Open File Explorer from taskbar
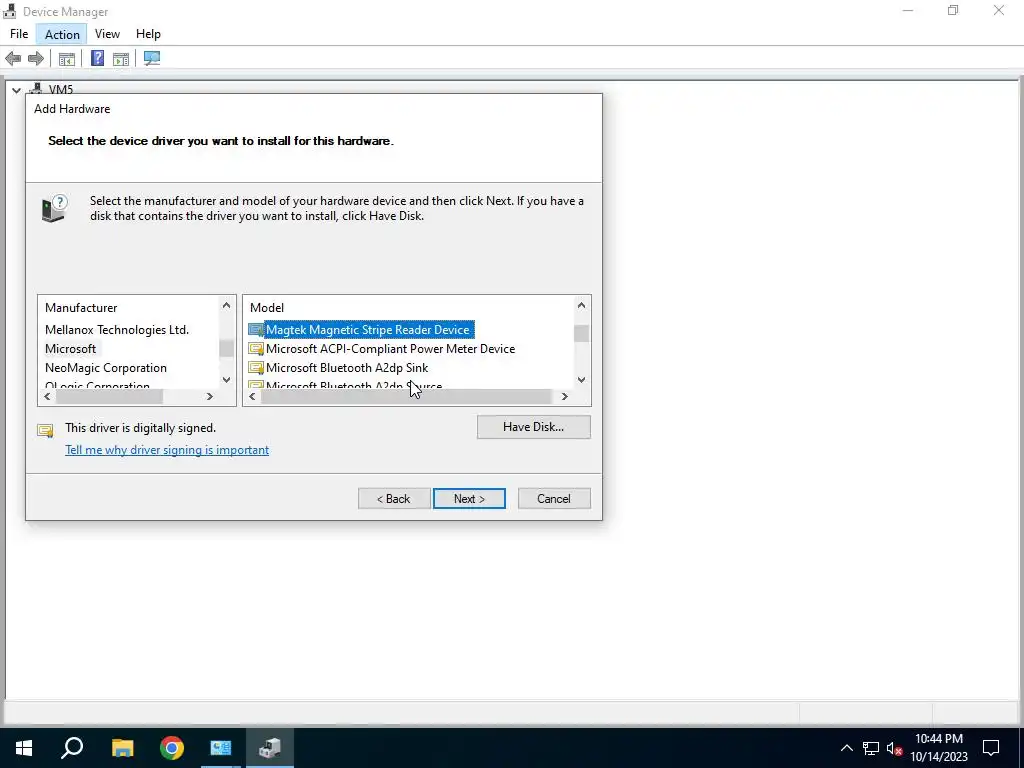The height and width of the screenshot is (768, 1024). click(x=122, y=748)
